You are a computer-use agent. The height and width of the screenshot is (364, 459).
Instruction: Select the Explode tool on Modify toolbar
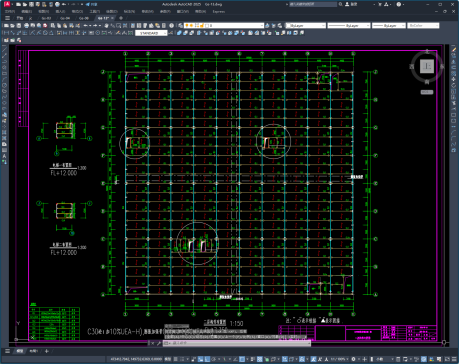point(454,150)
